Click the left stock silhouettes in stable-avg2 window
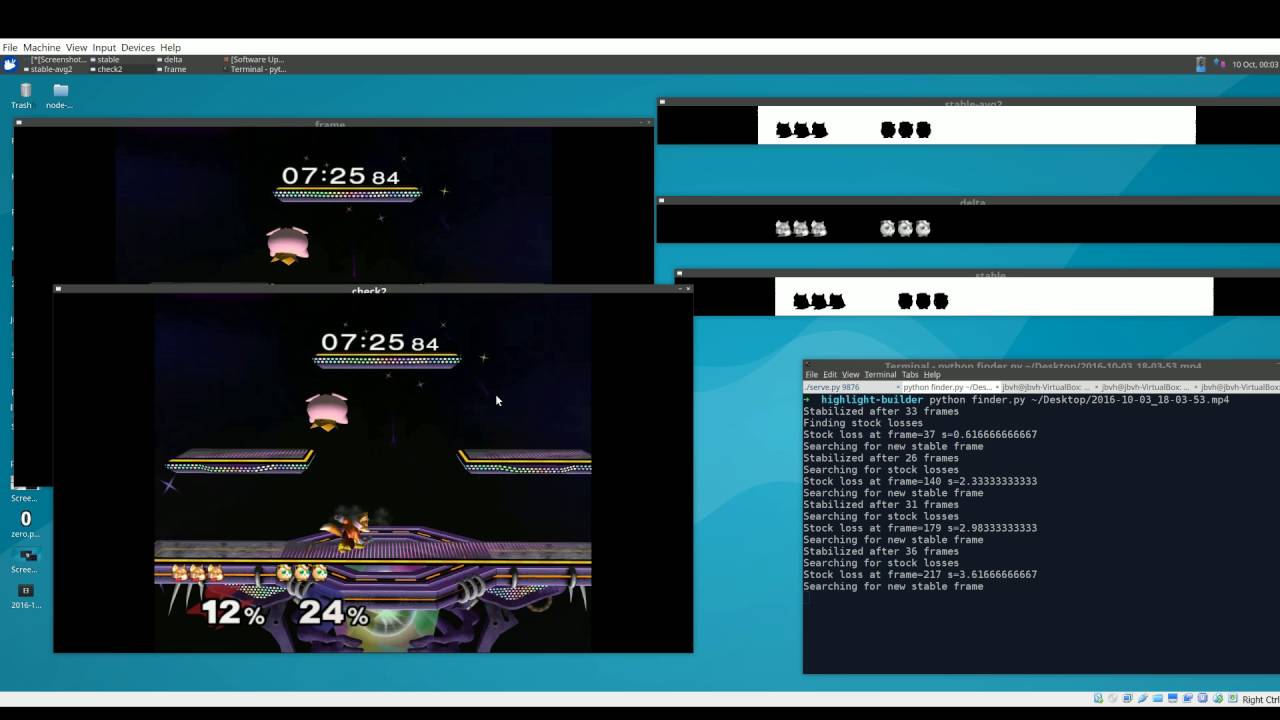Image resolution: width=1280 pixels, height=720 pixels. pos(802,130)
